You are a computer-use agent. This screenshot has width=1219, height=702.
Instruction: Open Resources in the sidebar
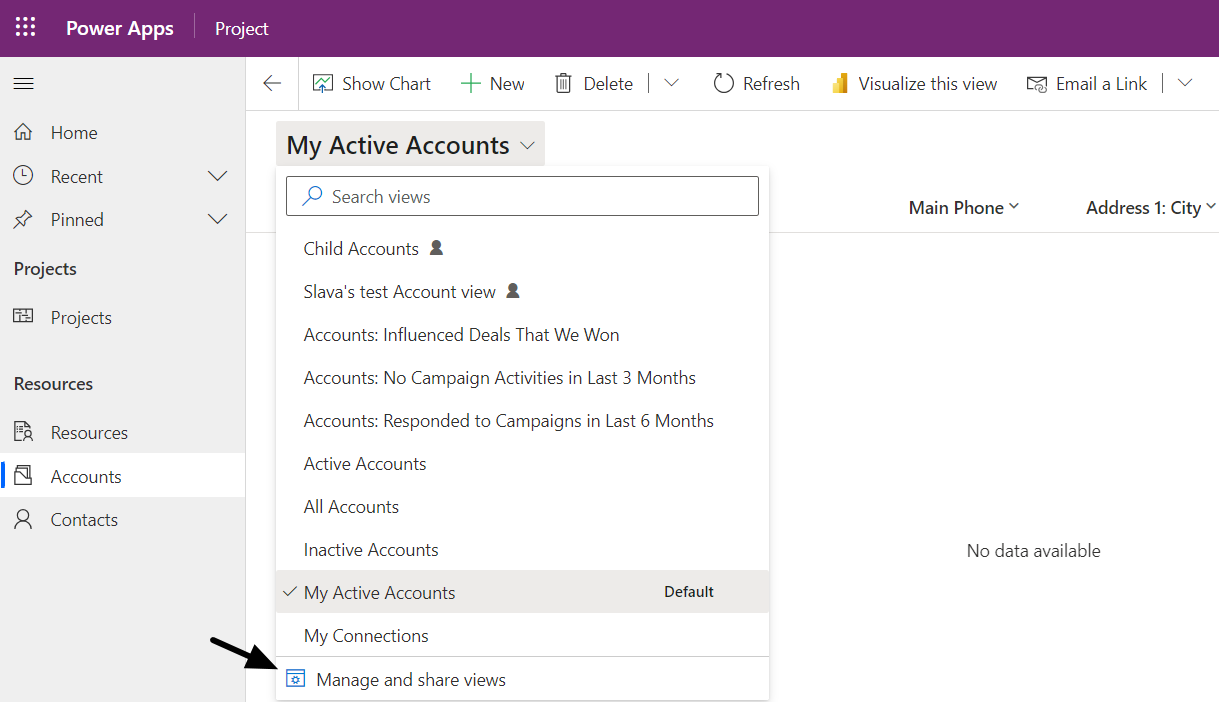click(122, 433)
